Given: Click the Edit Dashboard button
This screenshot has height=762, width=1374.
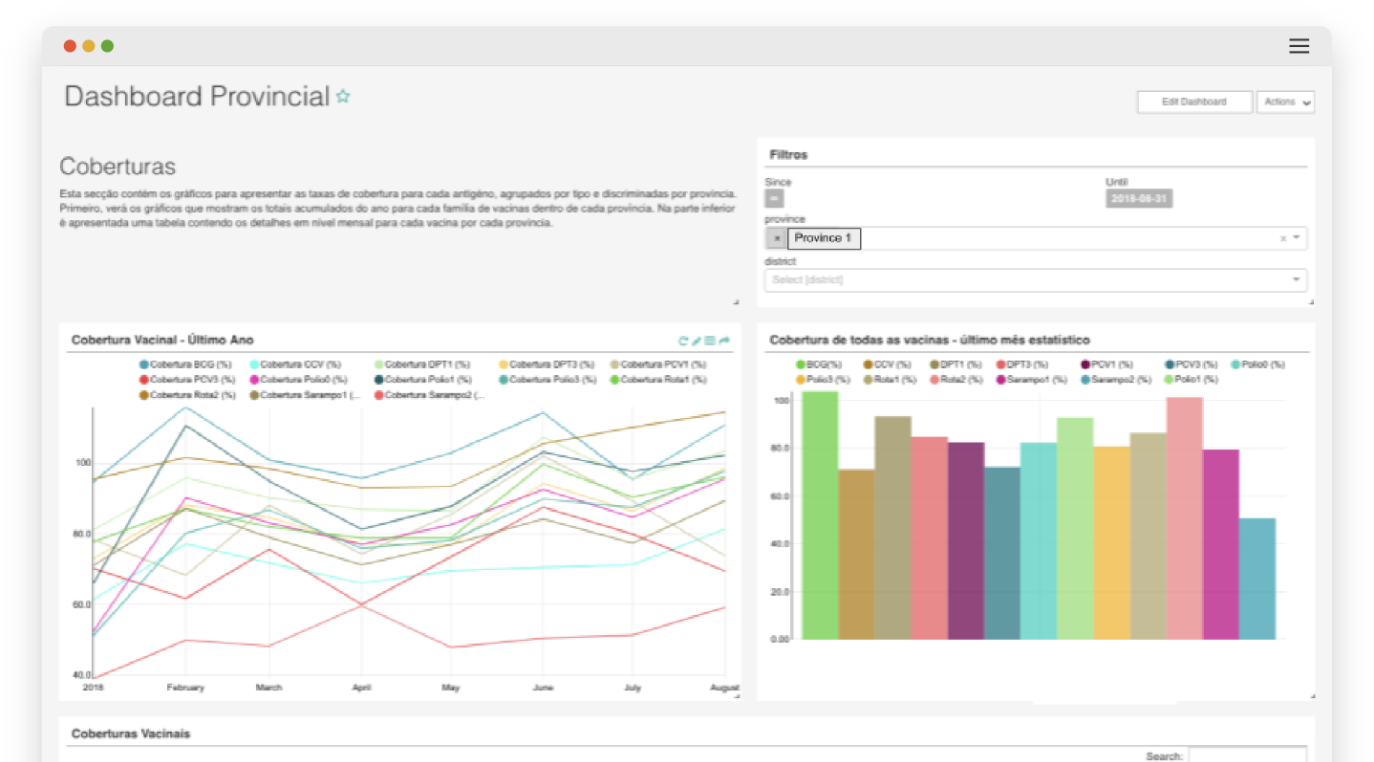Looking at the screenshot, I should [1194, 102].
